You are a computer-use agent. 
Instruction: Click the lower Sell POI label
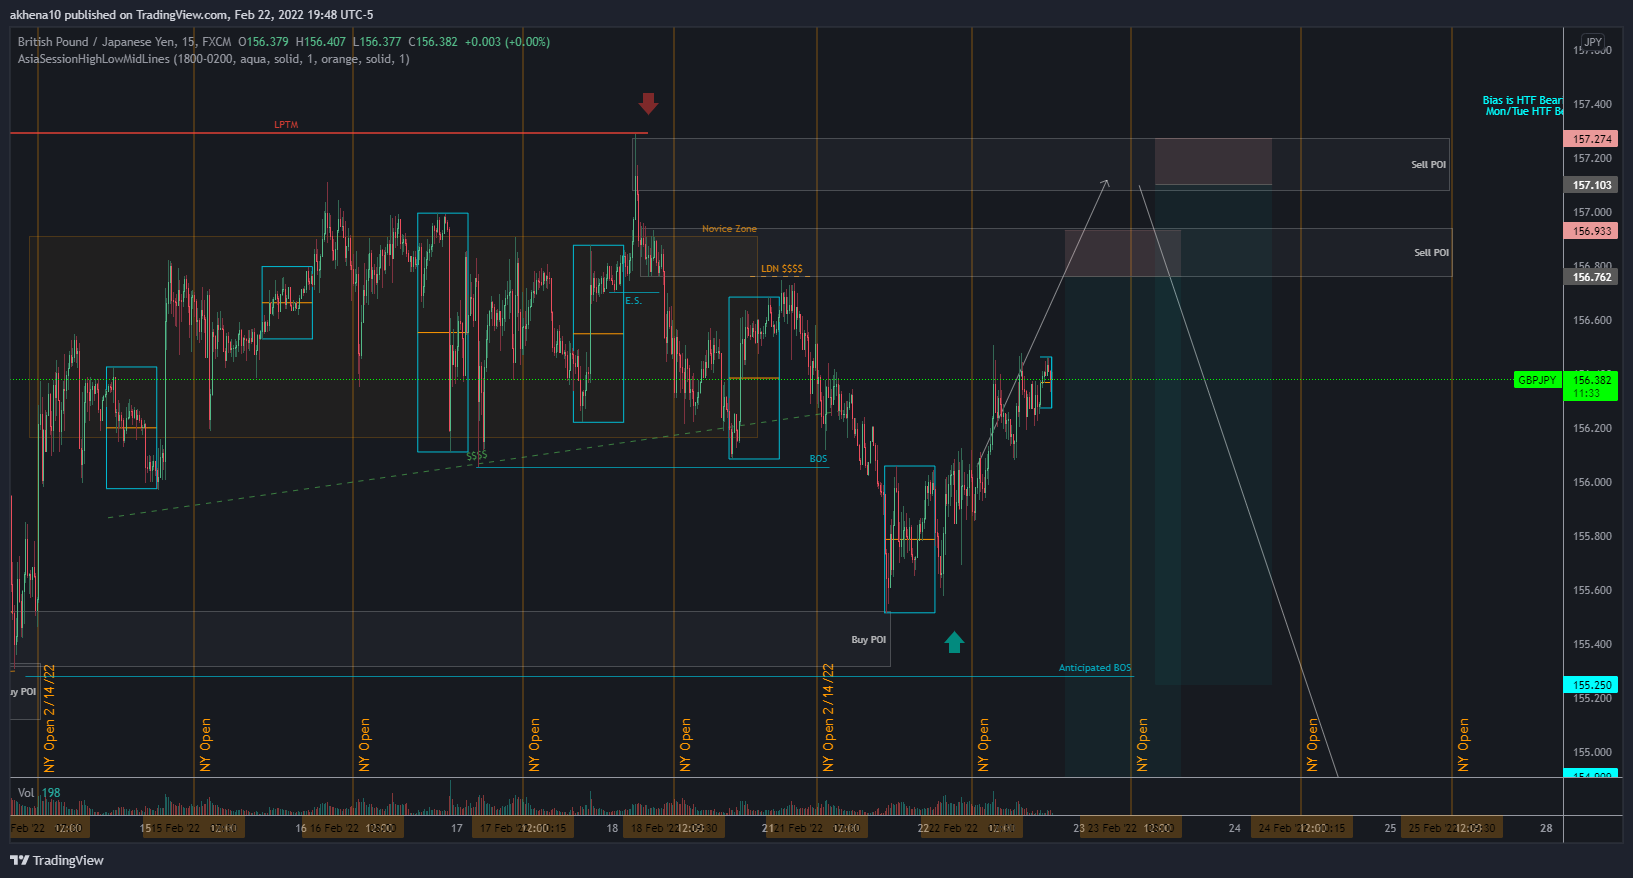1431,253
